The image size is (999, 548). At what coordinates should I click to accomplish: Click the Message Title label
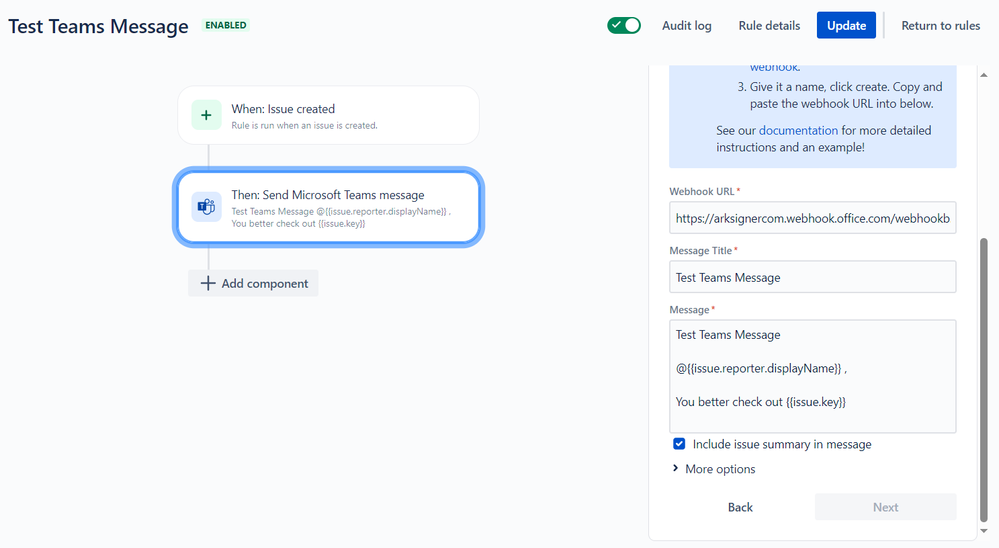[700, 250]
